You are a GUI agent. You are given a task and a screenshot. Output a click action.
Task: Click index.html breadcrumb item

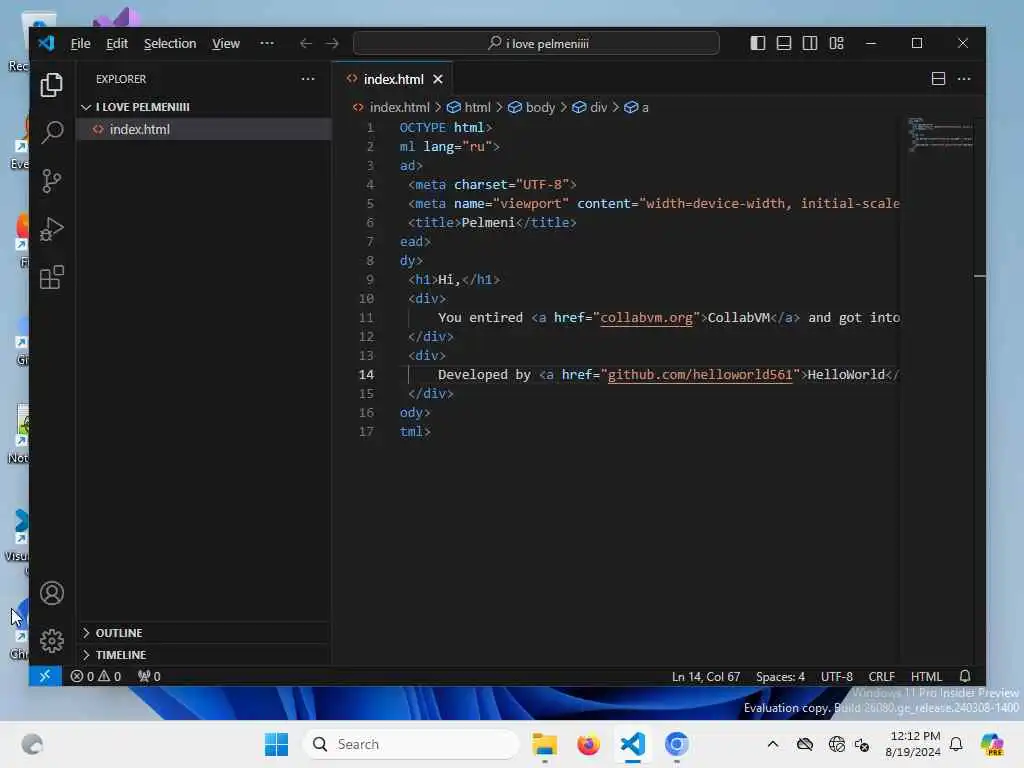tap(391, 107)
